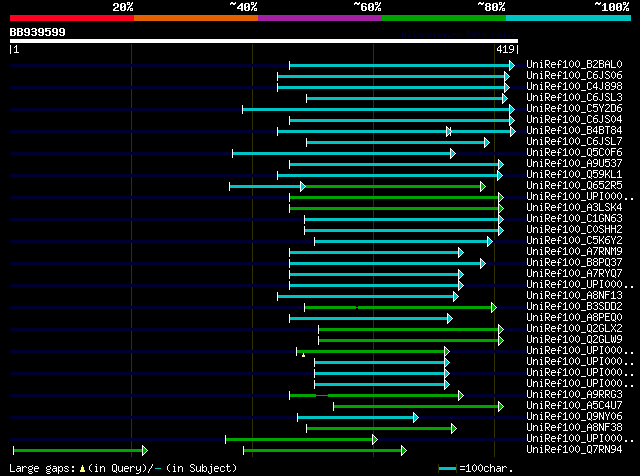Click the cyan alignment bar for UniRef100_C5Y2D6

coord(376,109)
